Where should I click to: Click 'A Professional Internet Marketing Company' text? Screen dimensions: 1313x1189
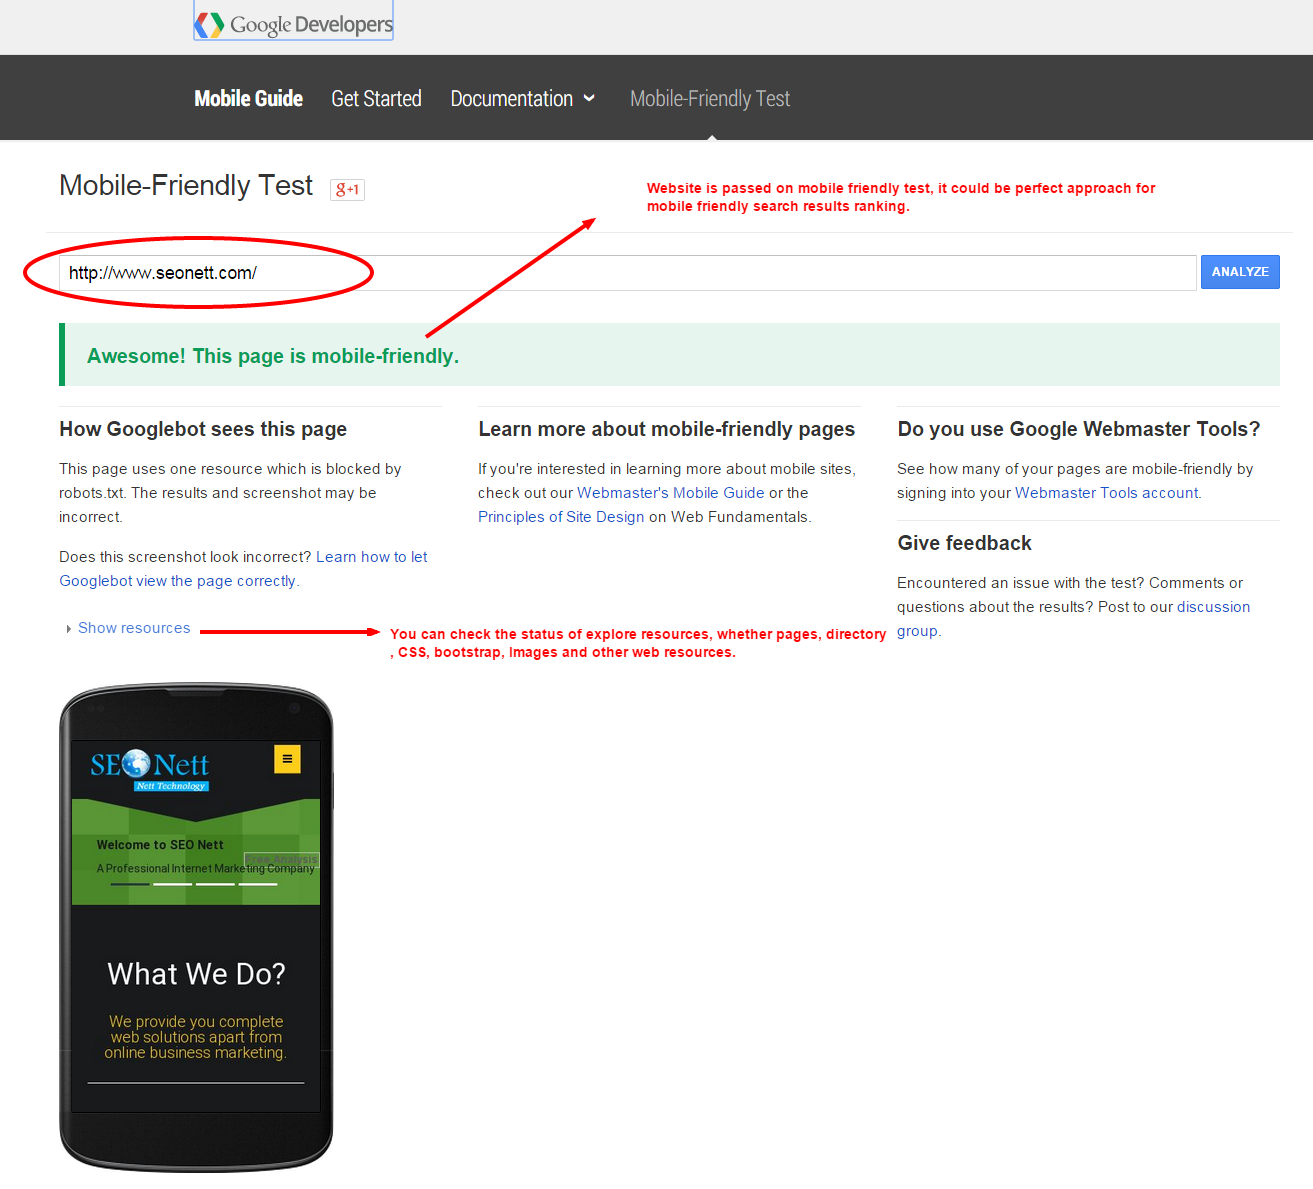(x=205, y=869)
